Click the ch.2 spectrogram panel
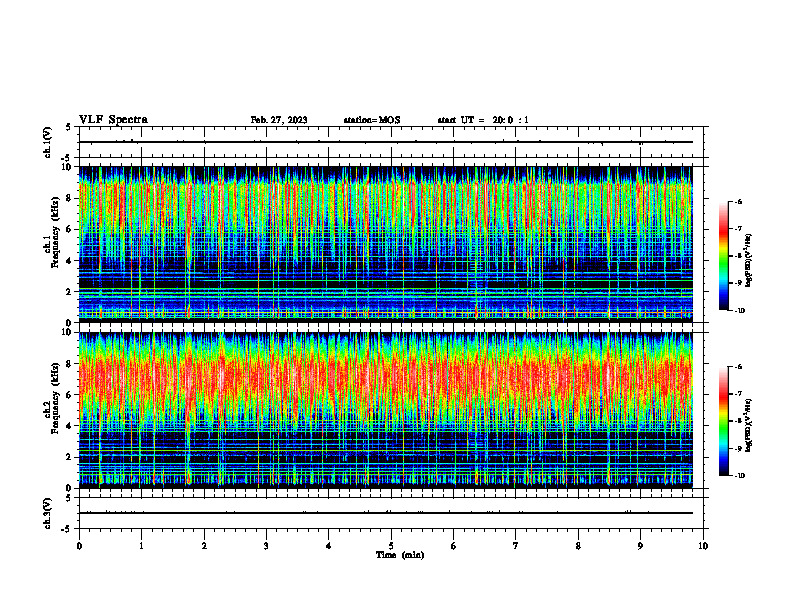Screen dimensions: 792x612 pos(385,410)
